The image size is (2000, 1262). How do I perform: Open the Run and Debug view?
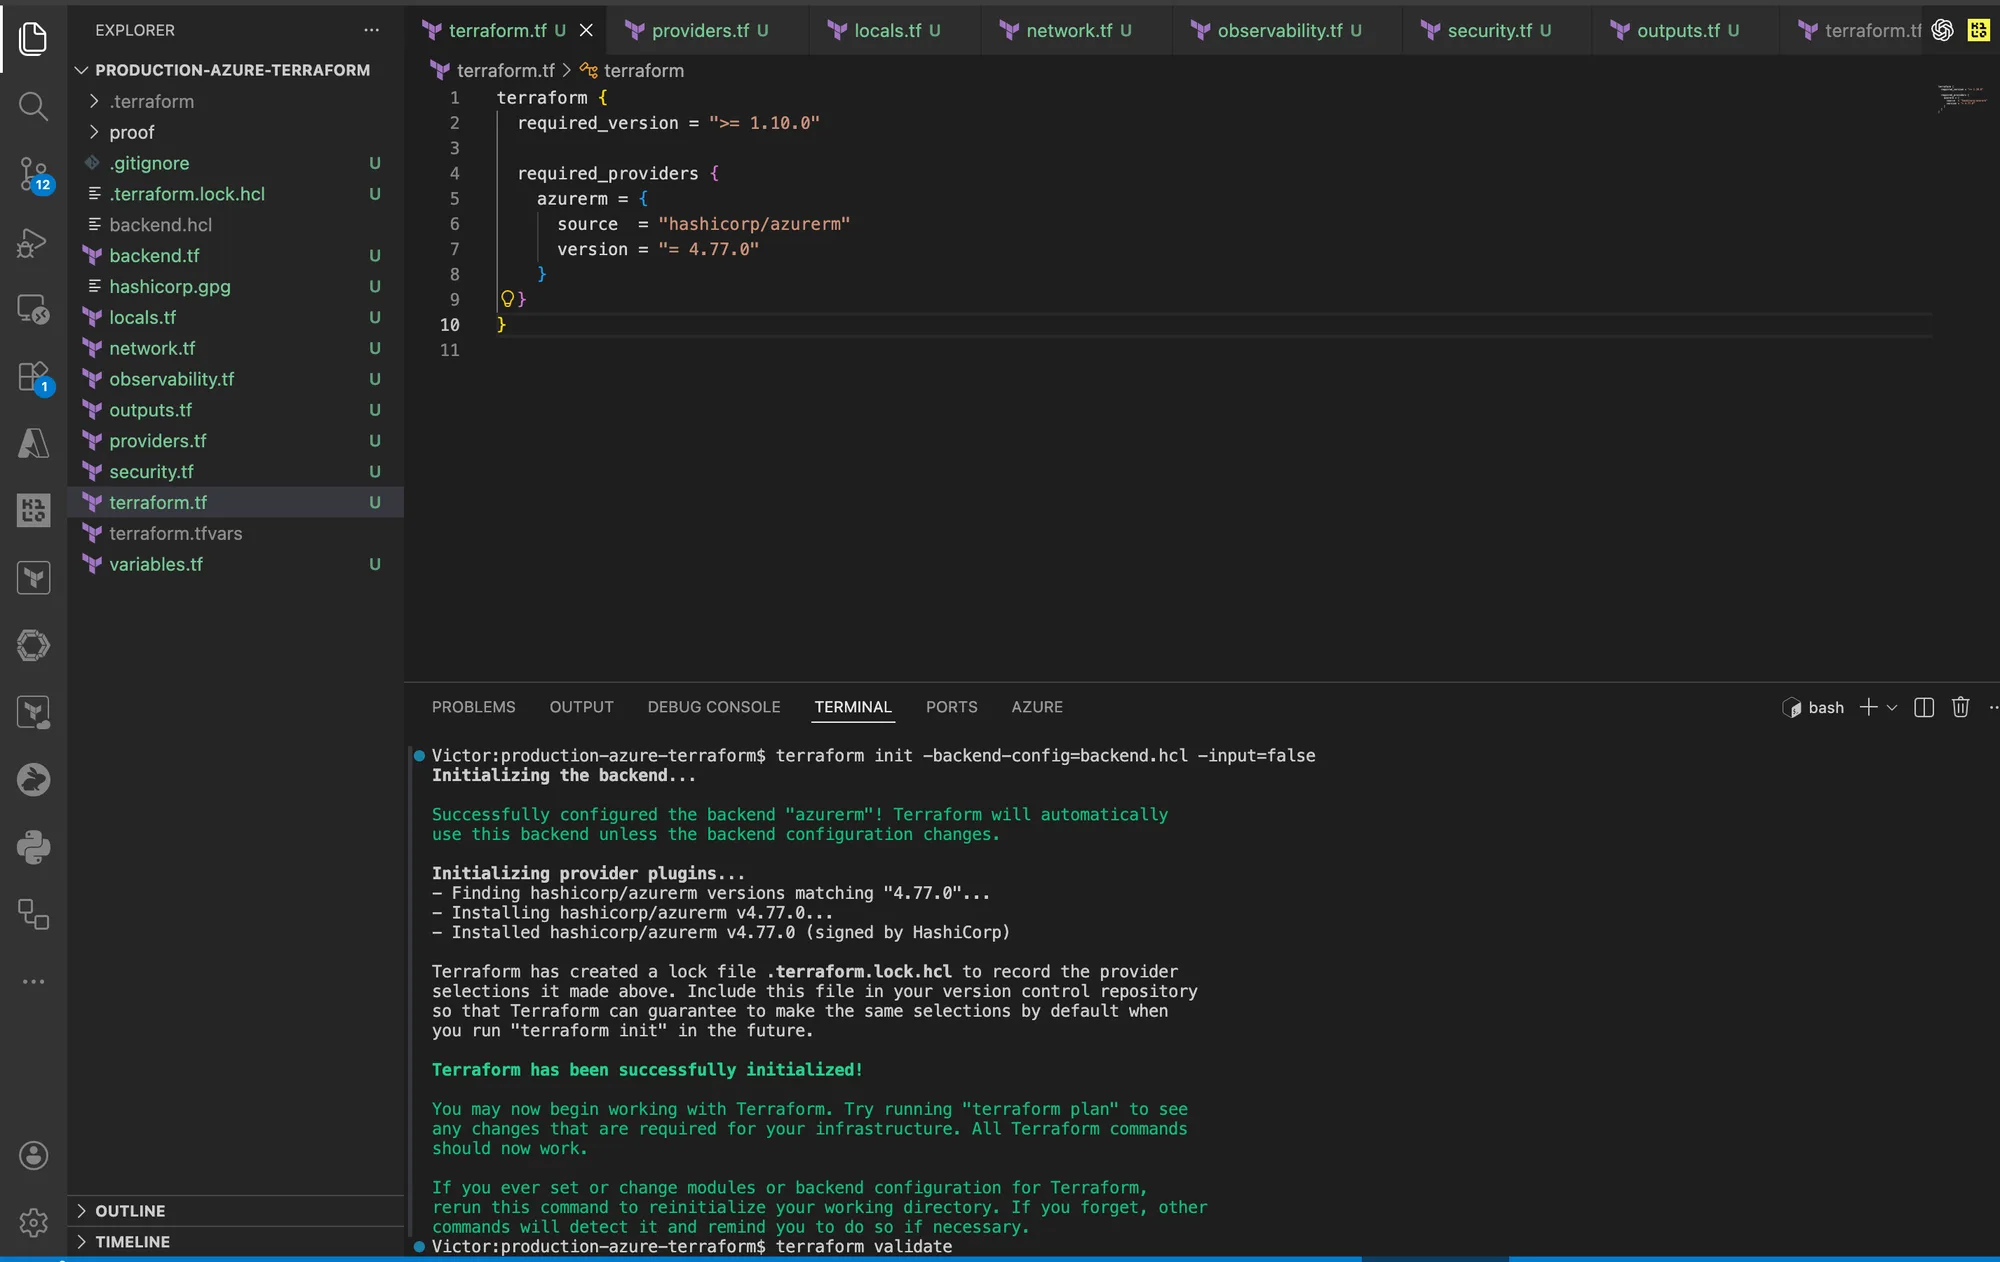coord(33,242)
